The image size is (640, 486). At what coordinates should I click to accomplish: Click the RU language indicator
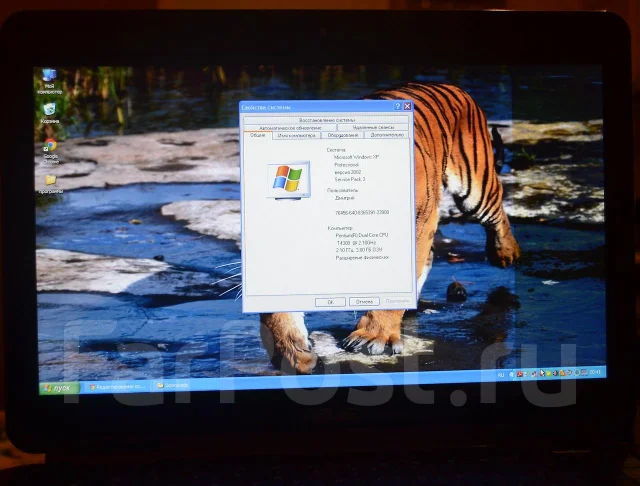(501, 375)
